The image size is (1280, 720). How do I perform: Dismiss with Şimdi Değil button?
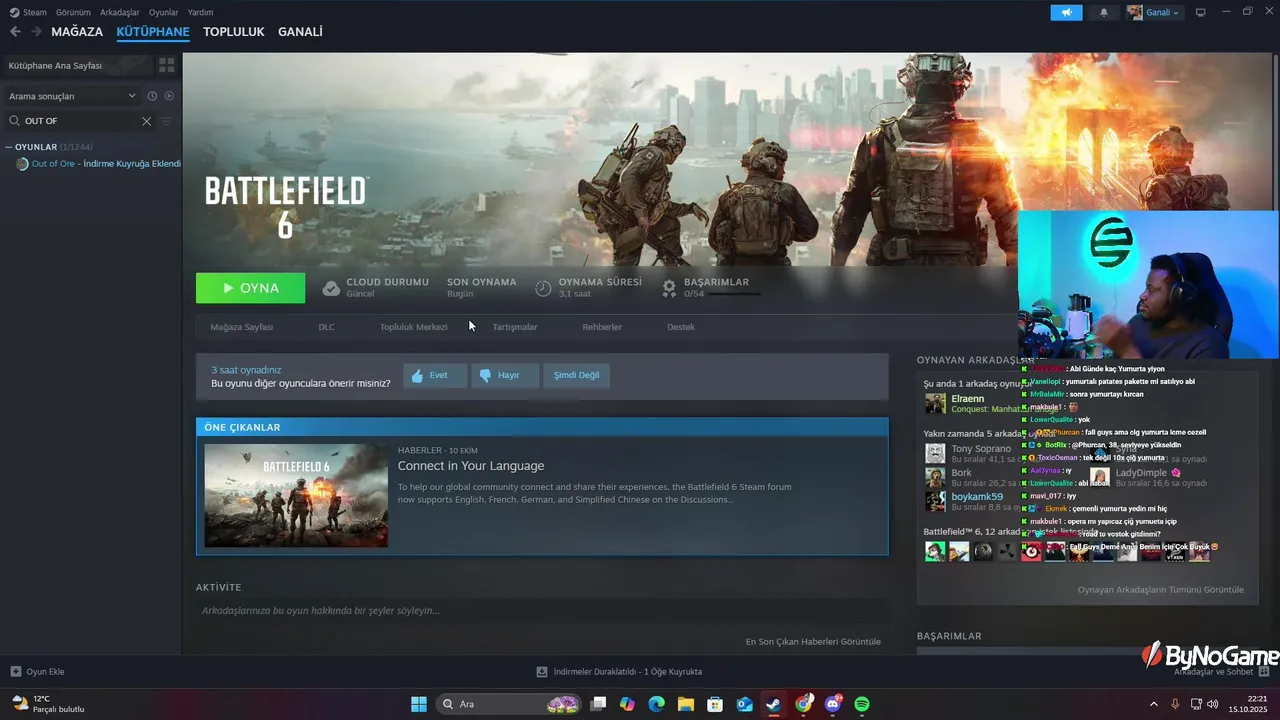tap(577, 375)
